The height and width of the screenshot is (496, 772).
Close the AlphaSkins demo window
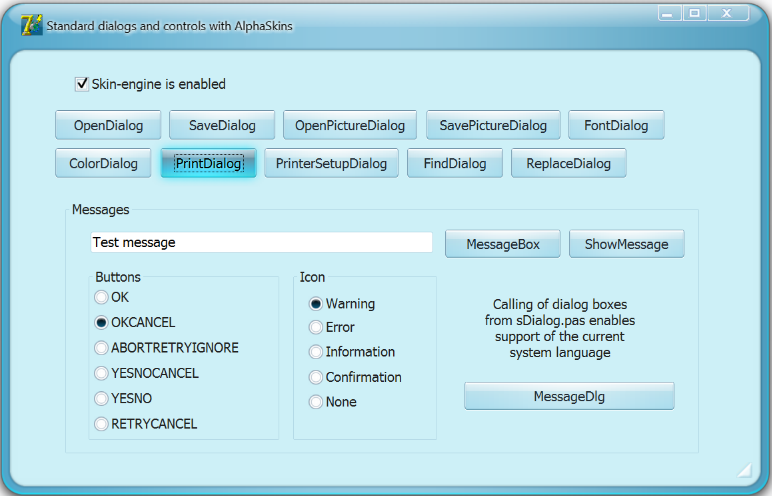click(728, 13)
